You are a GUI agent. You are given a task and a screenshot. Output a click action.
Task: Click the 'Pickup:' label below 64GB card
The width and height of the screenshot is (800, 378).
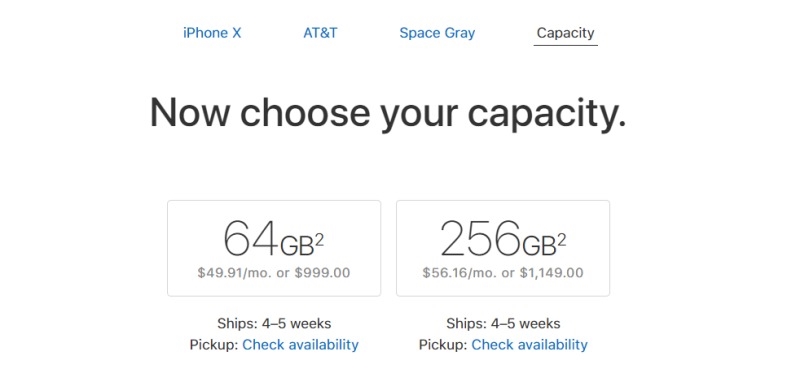pyautogui.click(x=214, y=345)
